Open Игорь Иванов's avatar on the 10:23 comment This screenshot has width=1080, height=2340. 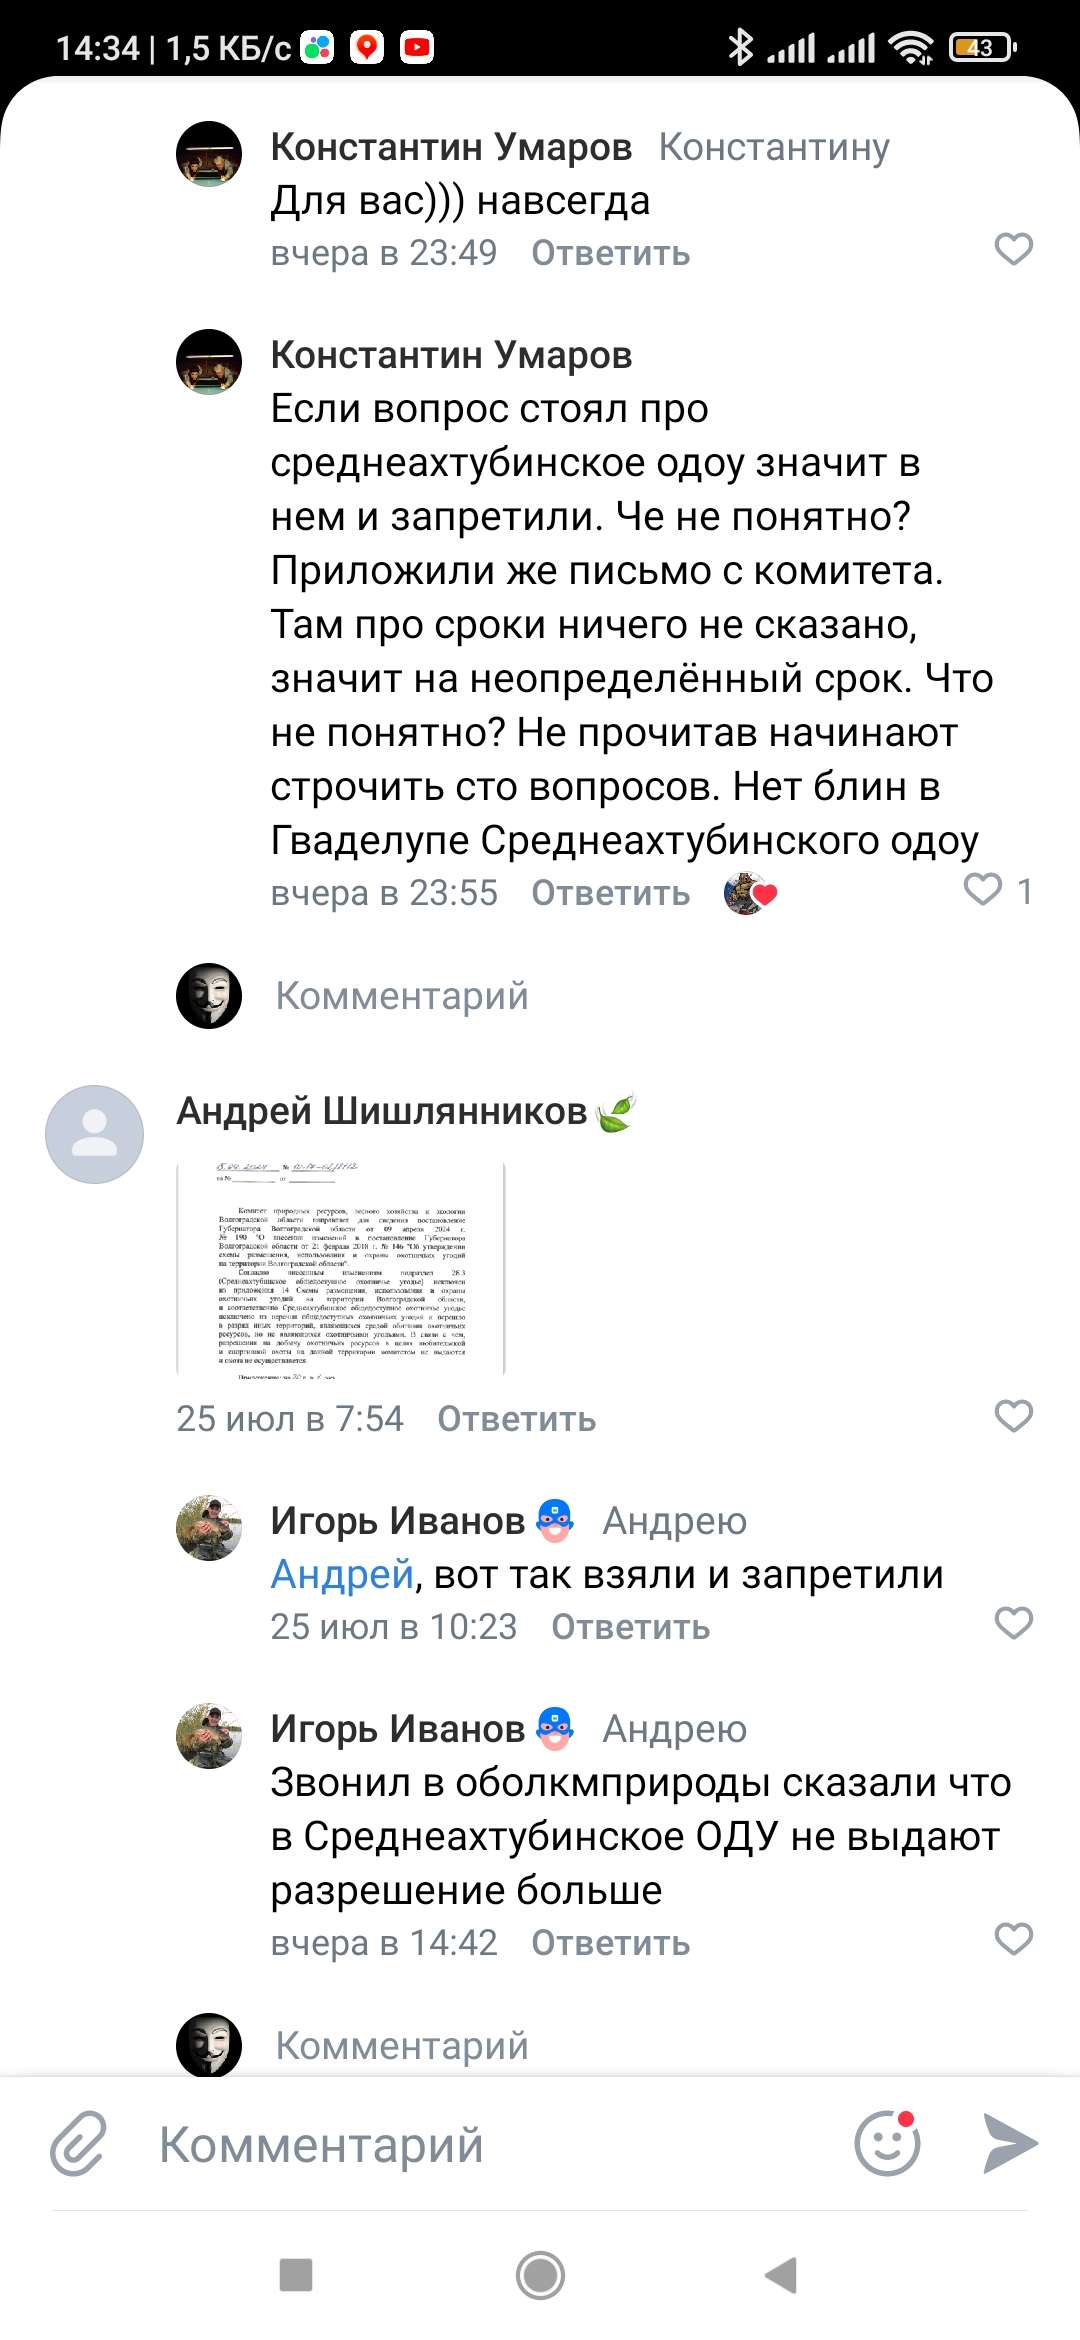click(209, 1528)
